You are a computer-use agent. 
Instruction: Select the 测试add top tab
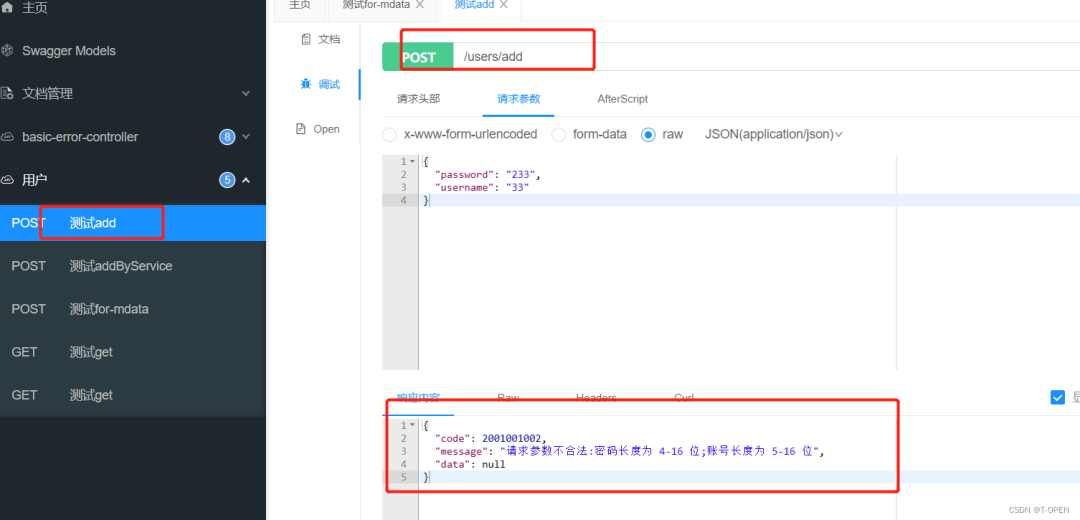point(475,6)
